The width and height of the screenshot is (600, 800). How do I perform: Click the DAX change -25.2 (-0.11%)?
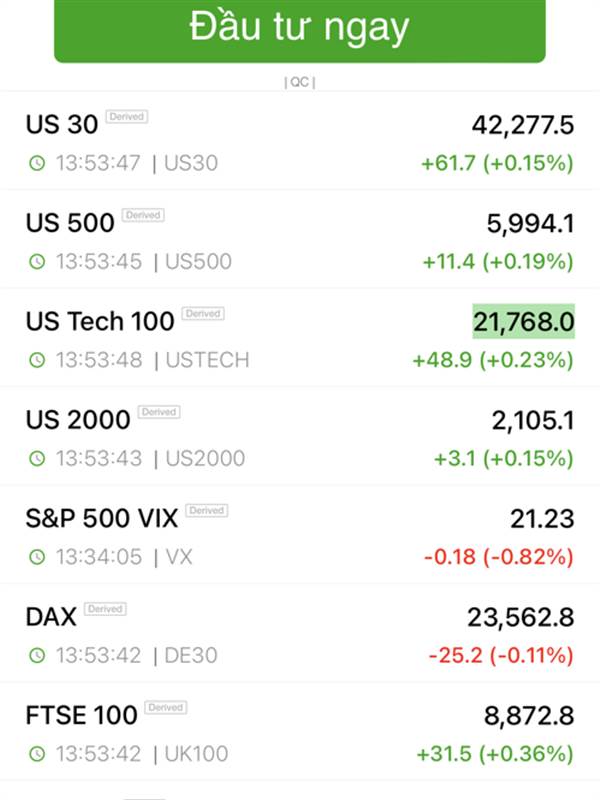point(501,655)
